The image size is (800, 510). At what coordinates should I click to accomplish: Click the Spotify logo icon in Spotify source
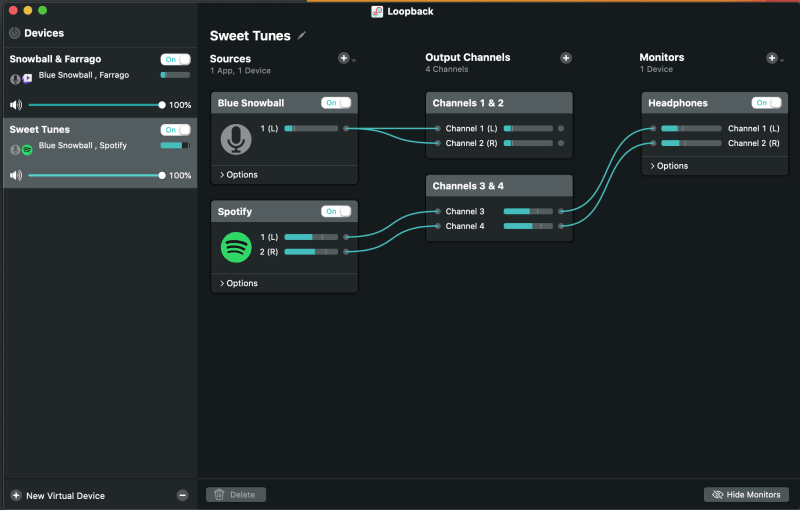tap(236, 247)
